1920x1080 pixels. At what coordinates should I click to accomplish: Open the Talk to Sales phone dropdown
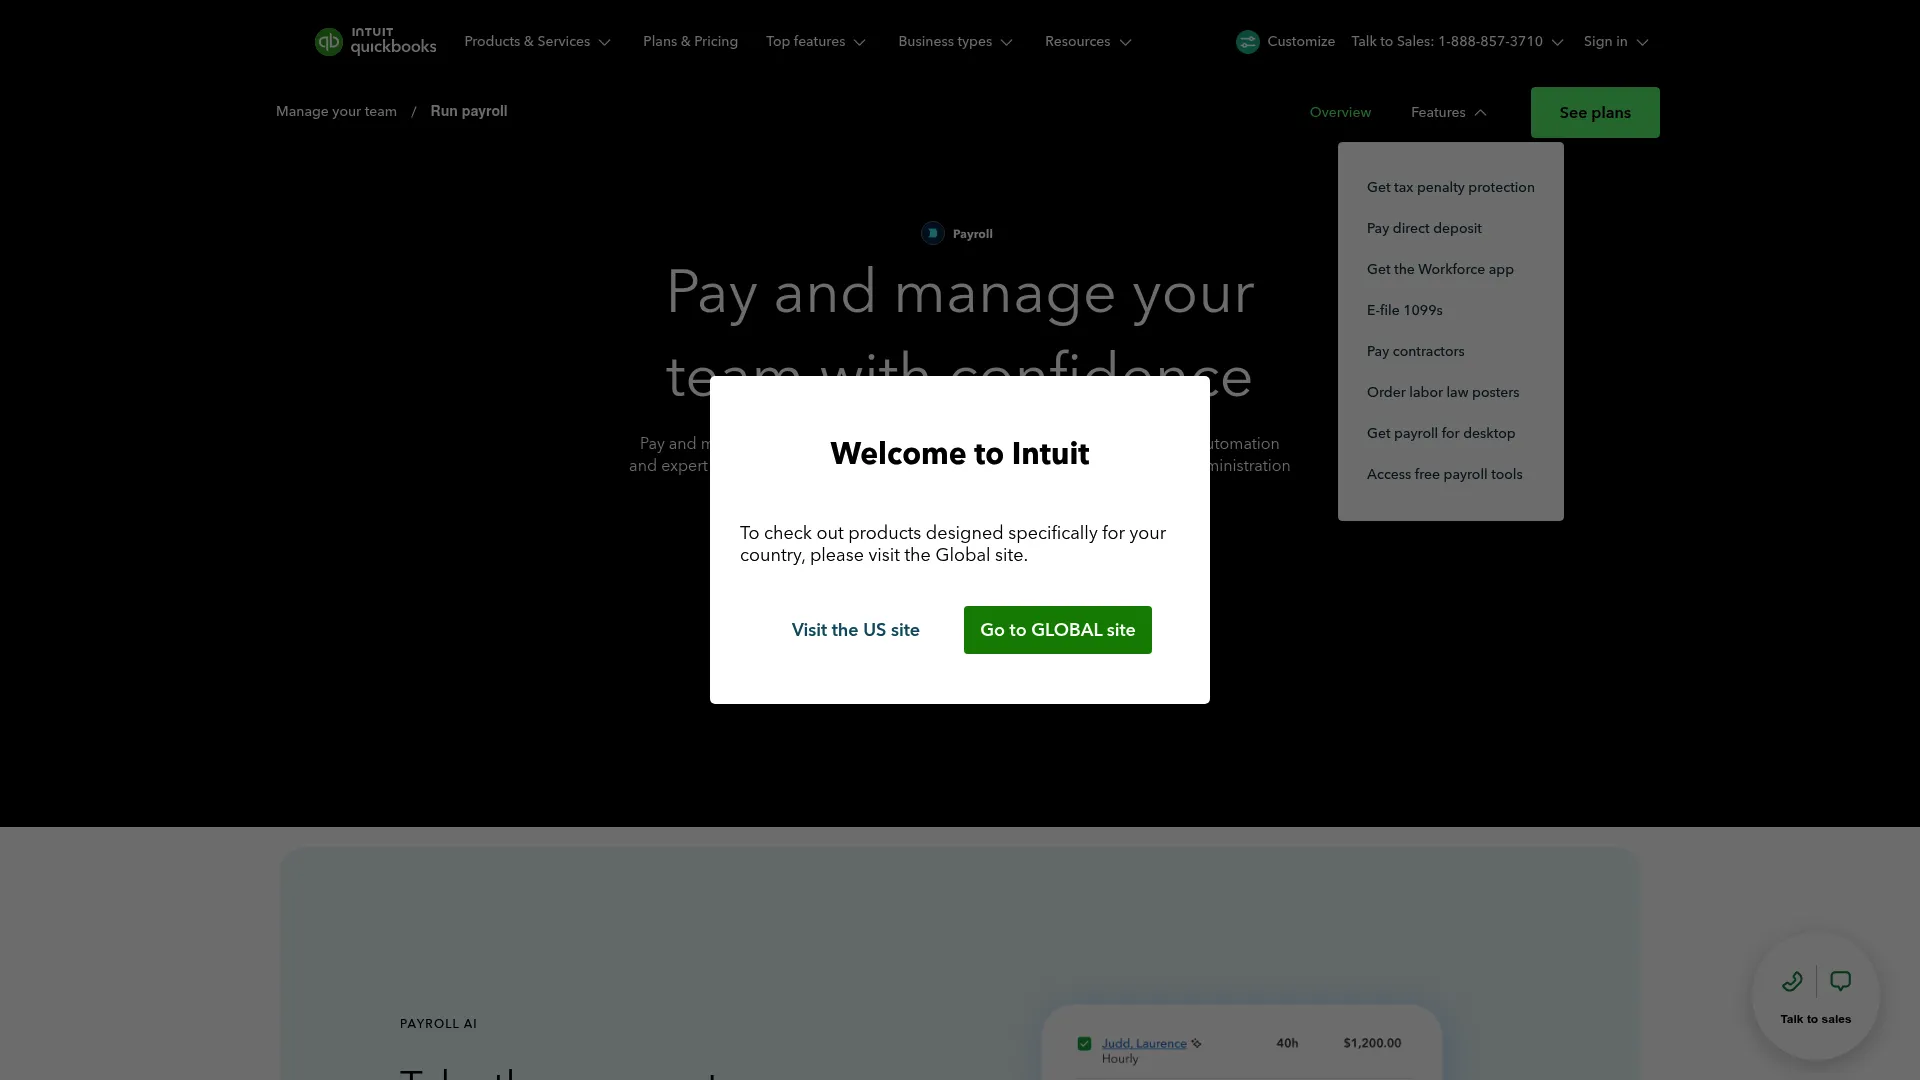[1457, 41]
